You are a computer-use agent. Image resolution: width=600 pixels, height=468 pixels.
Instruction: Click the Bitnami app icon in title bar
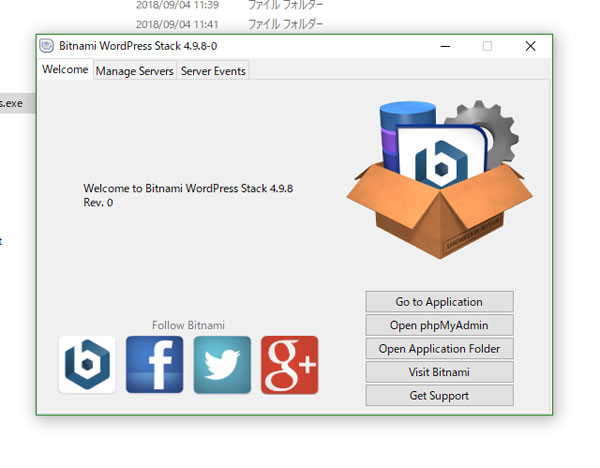pyautogui.click(x=47, y=46)
